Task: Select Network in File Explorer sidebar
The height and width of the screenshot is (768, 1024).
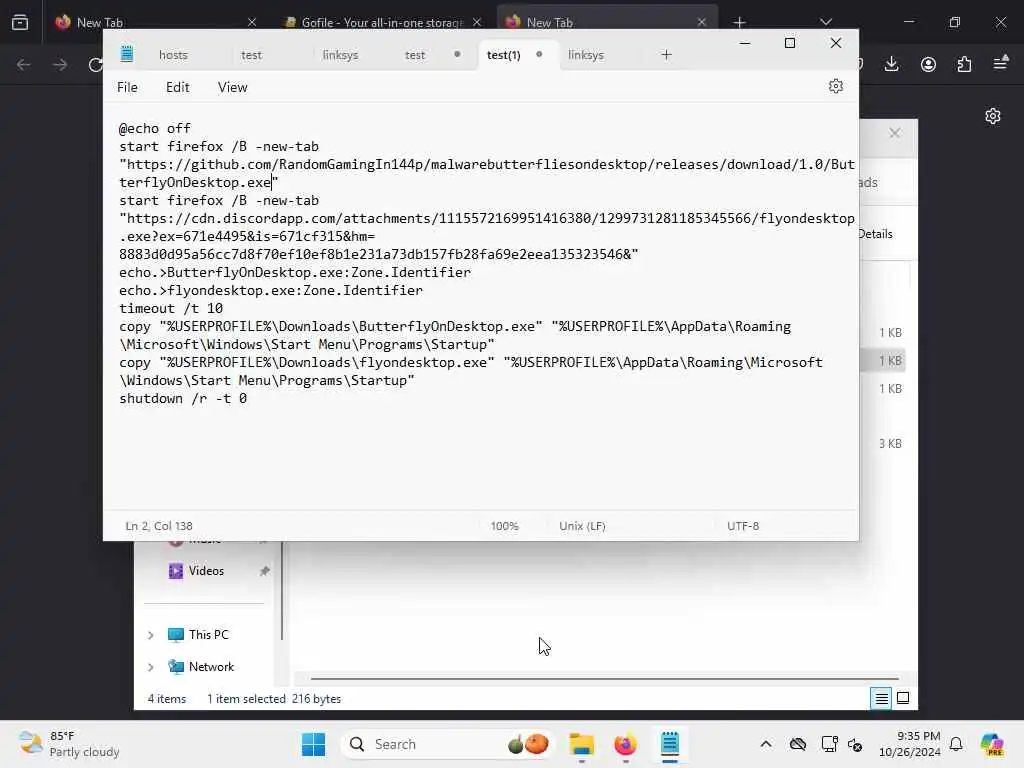Action: click(211, 667)
